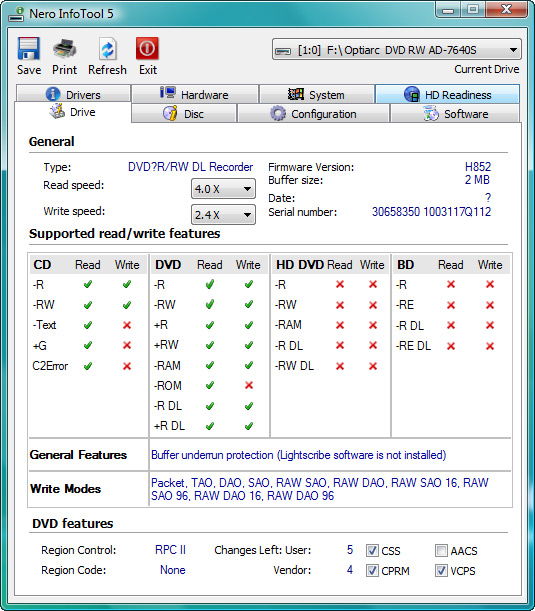Click the Refresh button label
535x611 pixels.
pos(108,70)
